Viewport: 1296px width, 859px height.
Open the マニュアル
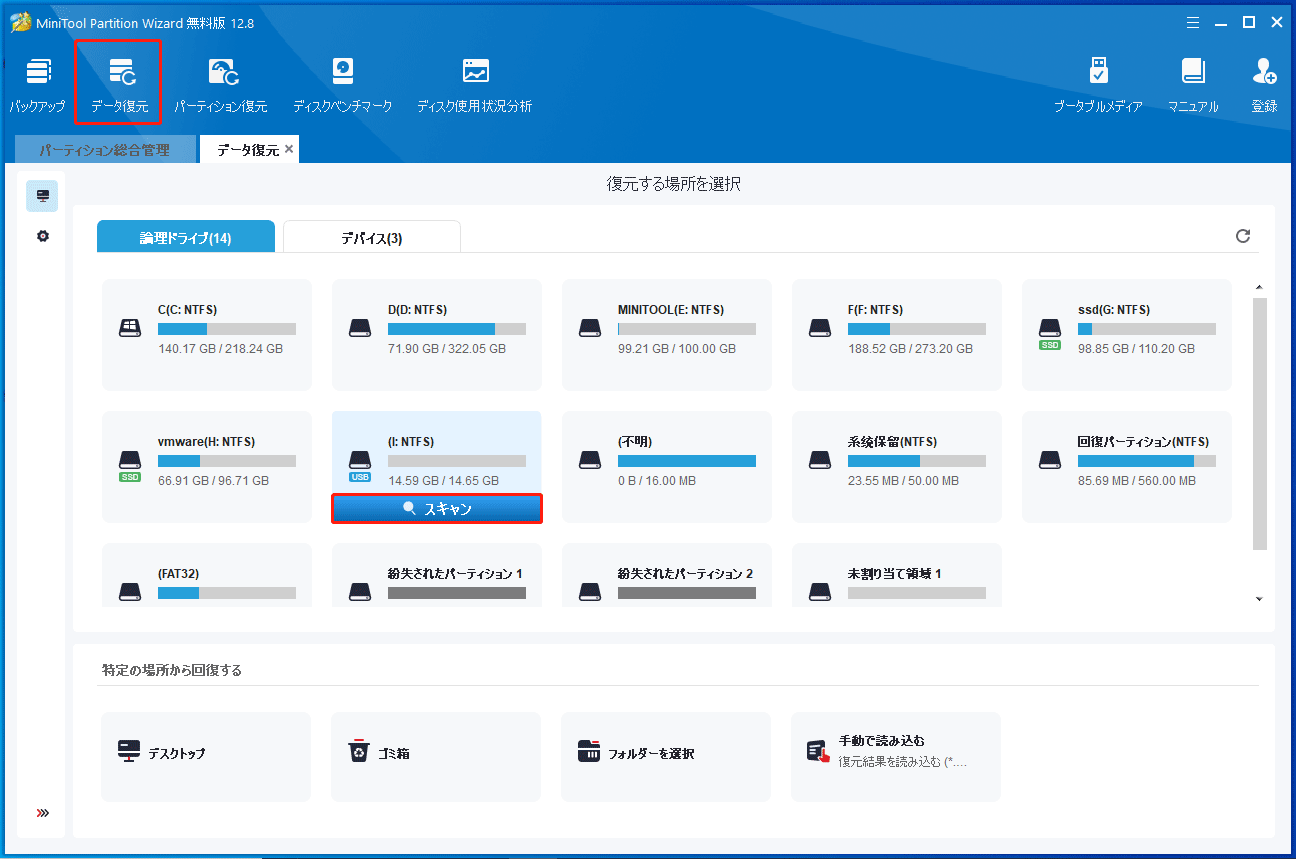pyautogui.click(x=1193, y=86)
